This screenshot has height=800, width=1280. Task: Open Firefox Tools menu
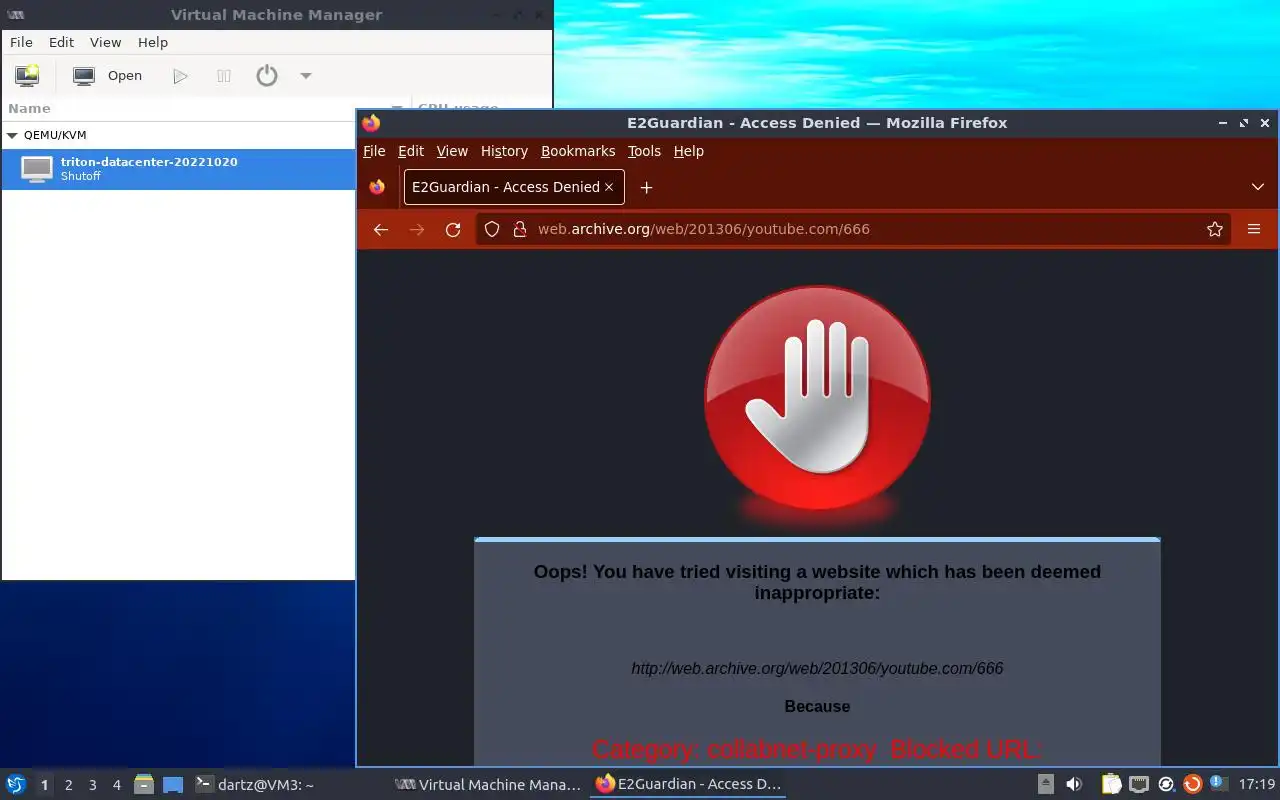coord(644,151)
